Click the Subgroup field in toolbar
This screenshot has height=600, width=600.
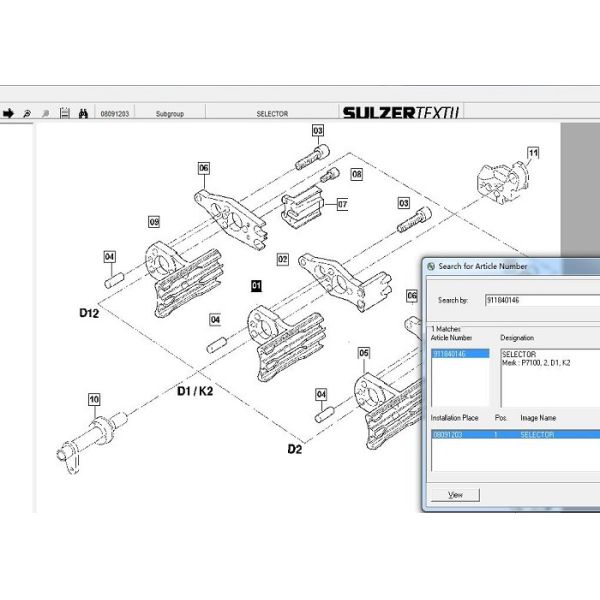pos(170,114)
